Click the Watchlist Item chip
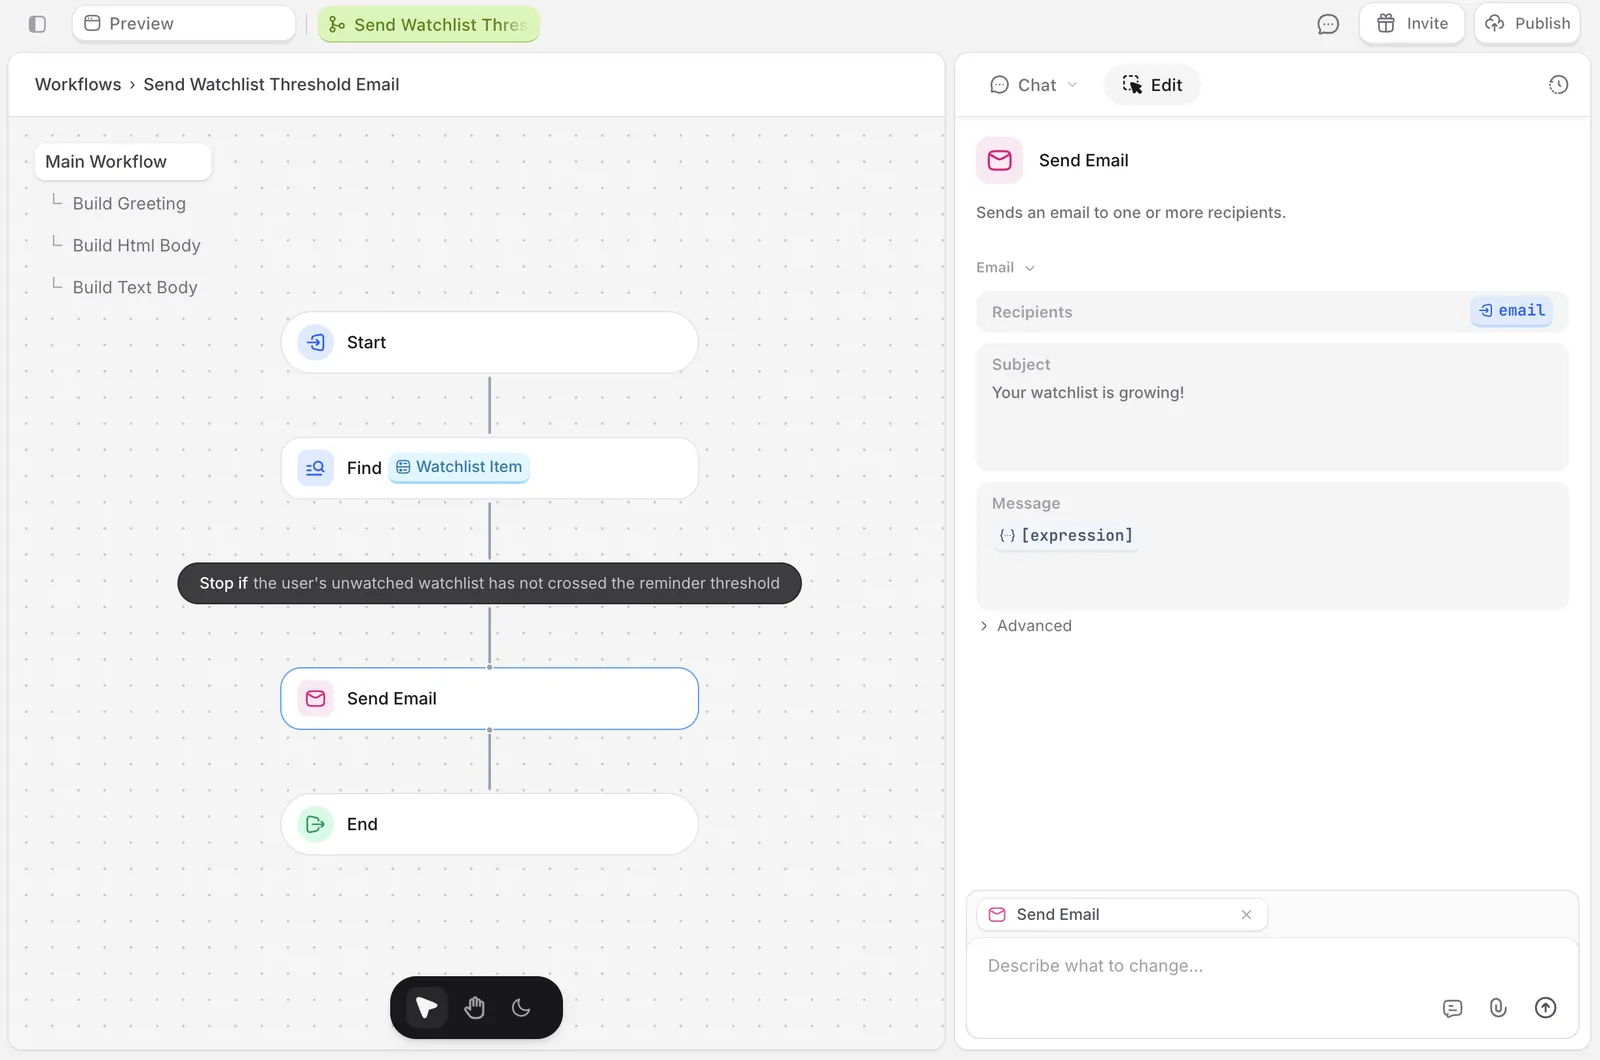The image size is (1600, 1060). (x=459, y=467)
